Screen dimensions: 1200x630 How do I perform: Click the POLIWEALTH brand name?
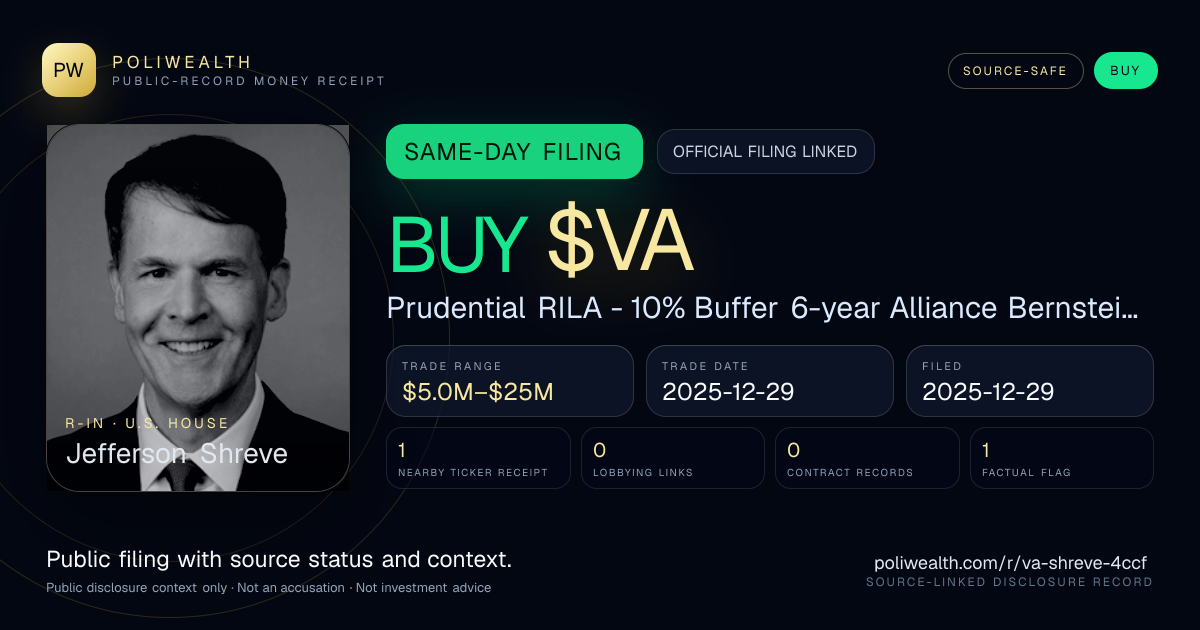[x=182, y=62]
